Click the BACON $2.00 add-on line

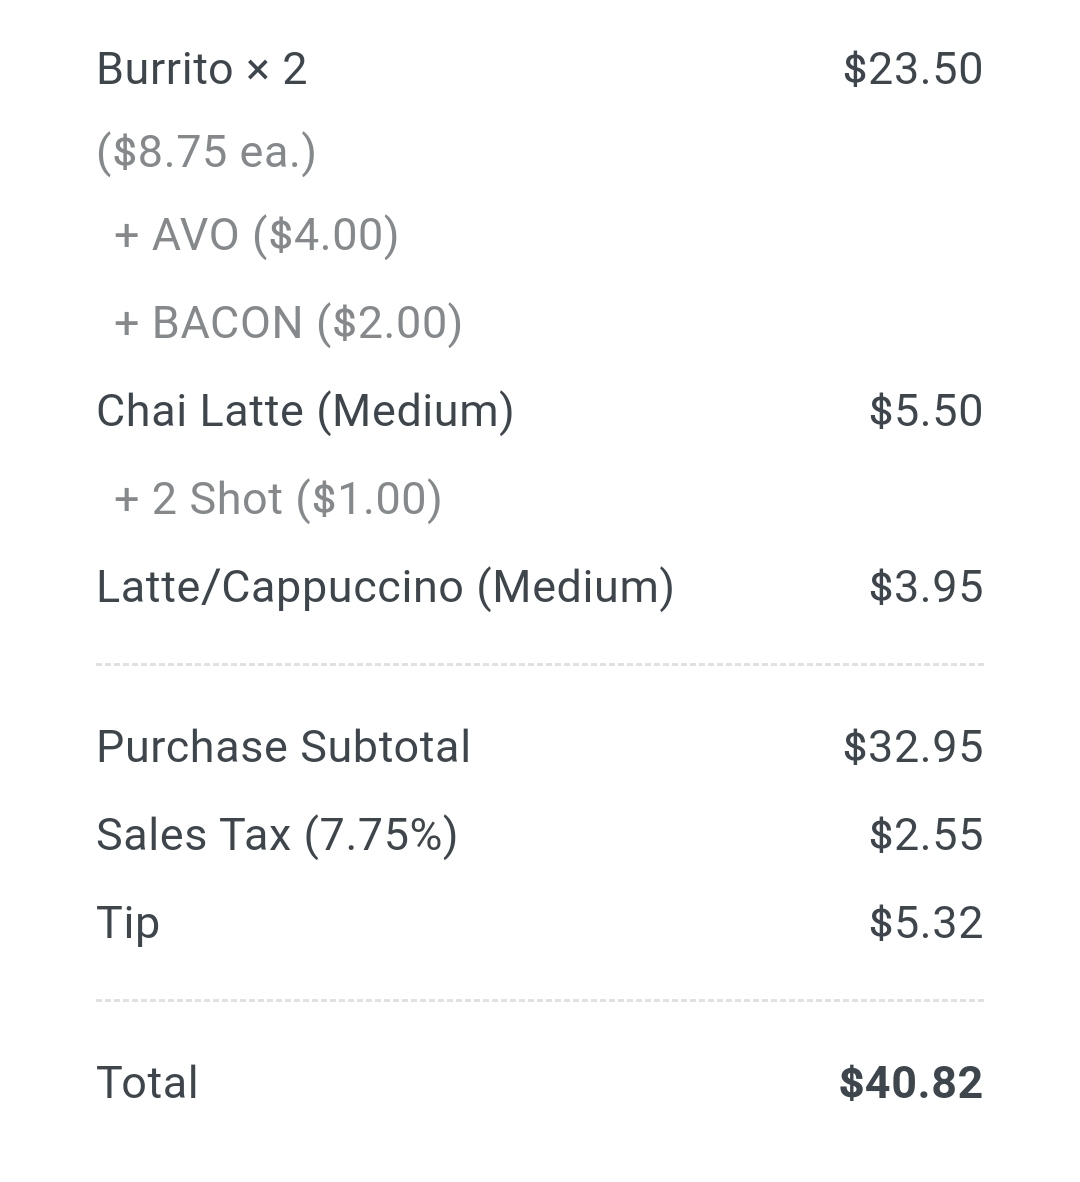point(288,323)
